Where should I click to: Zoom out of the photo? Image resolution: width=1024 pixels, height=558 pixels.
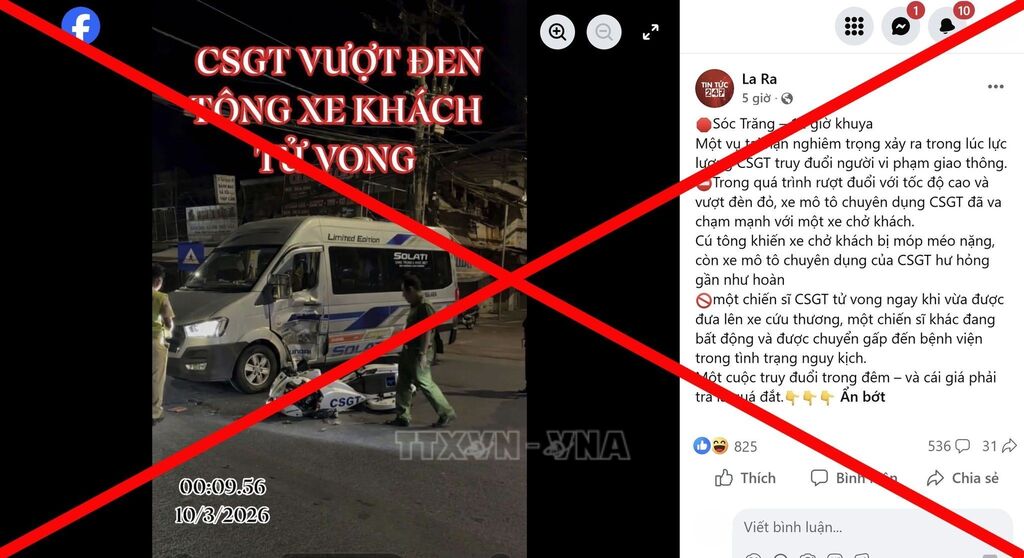(604, 31)
